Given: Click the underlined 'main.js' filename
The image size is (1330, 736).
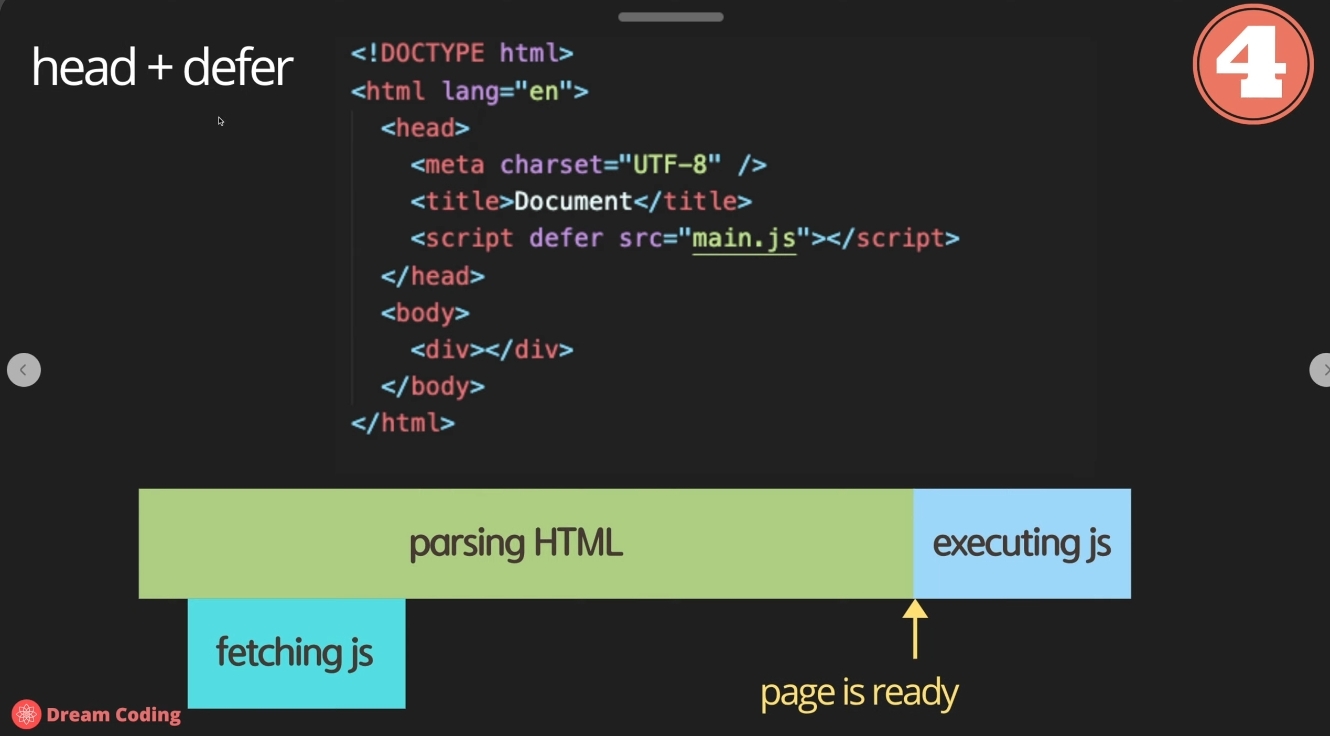Looking at the screenshot, I should (x=744, y=239).
